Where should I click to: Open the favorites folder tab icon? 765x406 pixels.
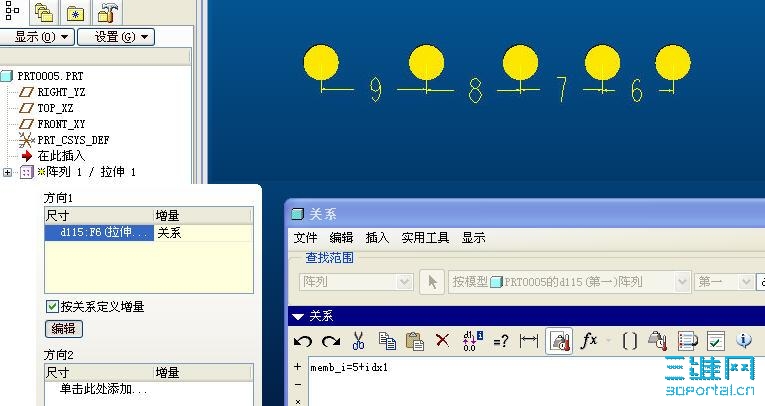[x=76, y=14]
